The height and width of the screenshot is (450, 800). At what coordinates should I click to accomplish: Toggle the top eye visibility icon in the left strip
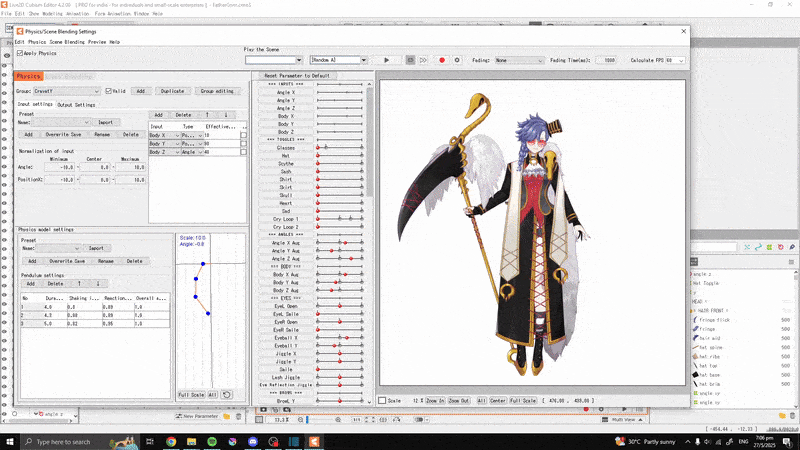click(x=7, y=56)
